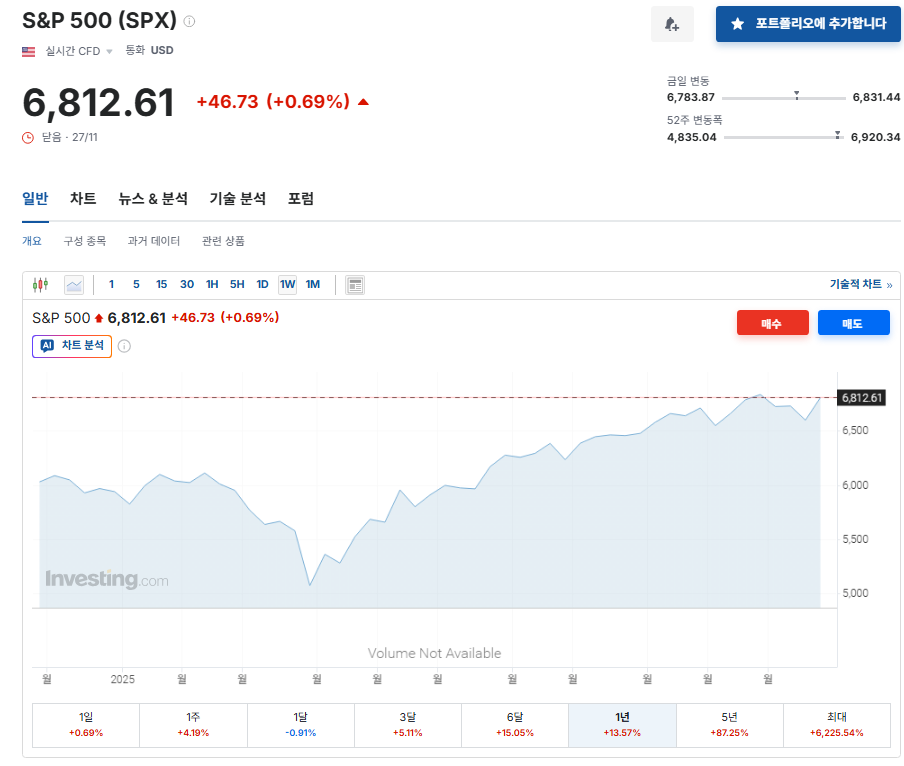The image size is (904, 766).
Task: Select the 개요 sub-tab
Action: (x=32, y=241)
